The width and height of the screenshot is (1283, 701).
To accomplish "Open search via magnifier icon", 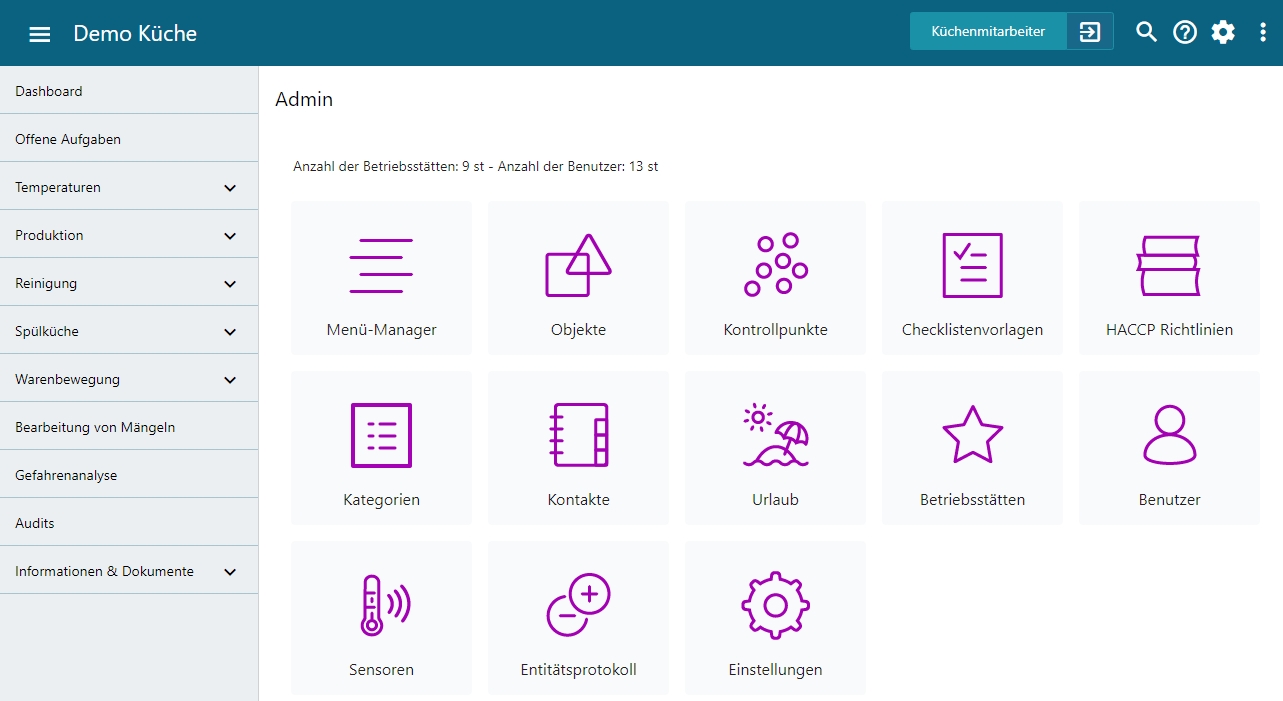I will (1147, 32).
